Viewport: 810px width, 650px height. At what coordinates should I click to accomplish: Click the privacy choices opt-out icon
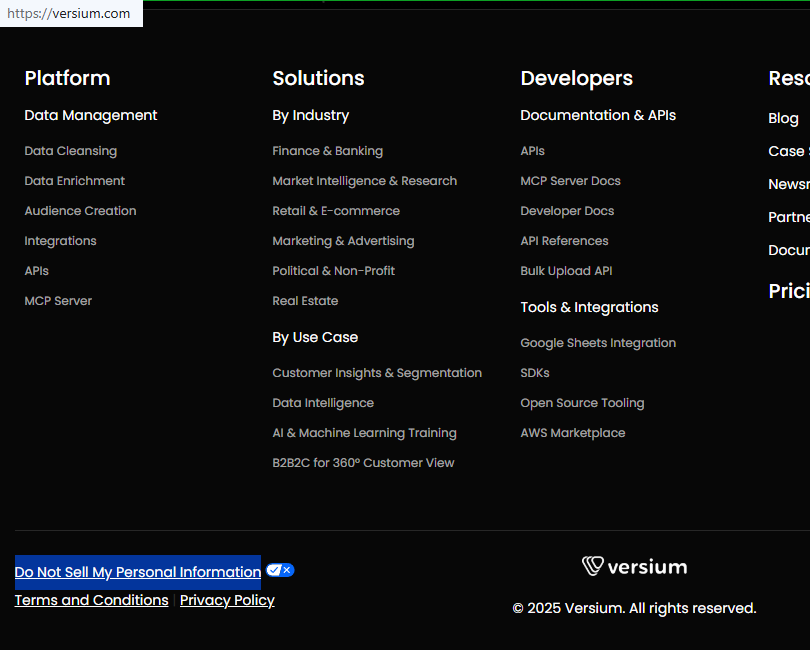(x=280, y=570)
